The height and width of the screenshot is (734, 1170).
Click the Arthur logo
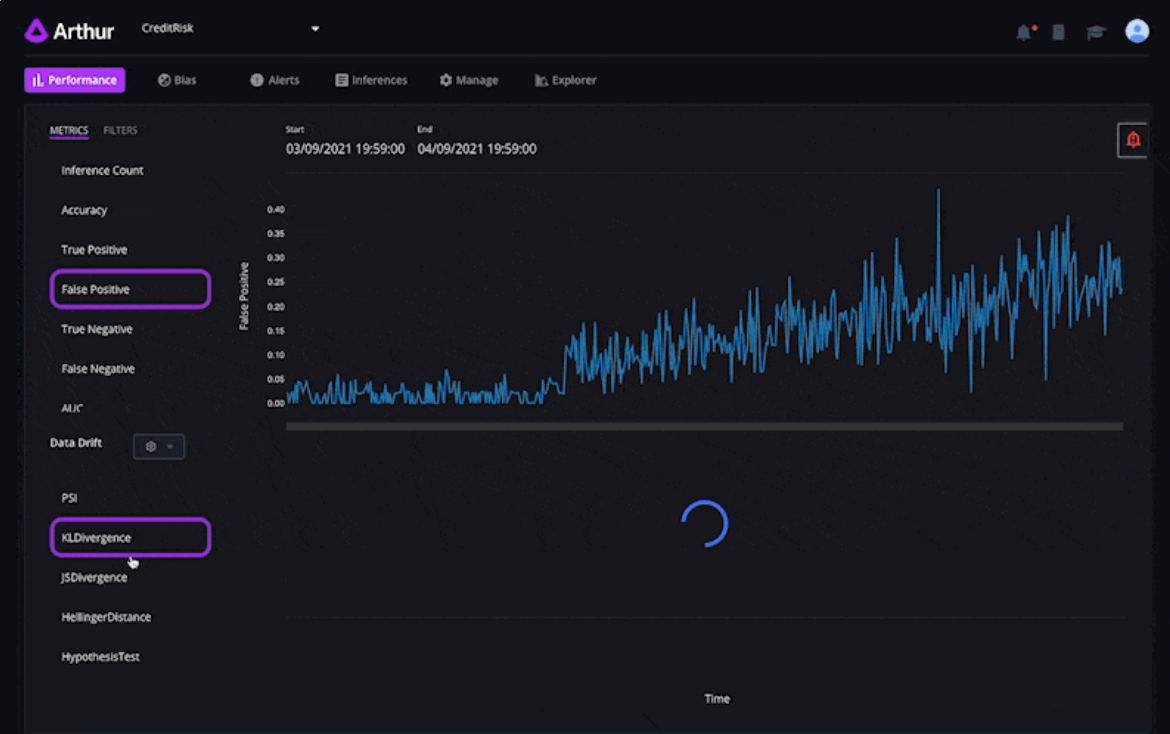coord(69,31)
